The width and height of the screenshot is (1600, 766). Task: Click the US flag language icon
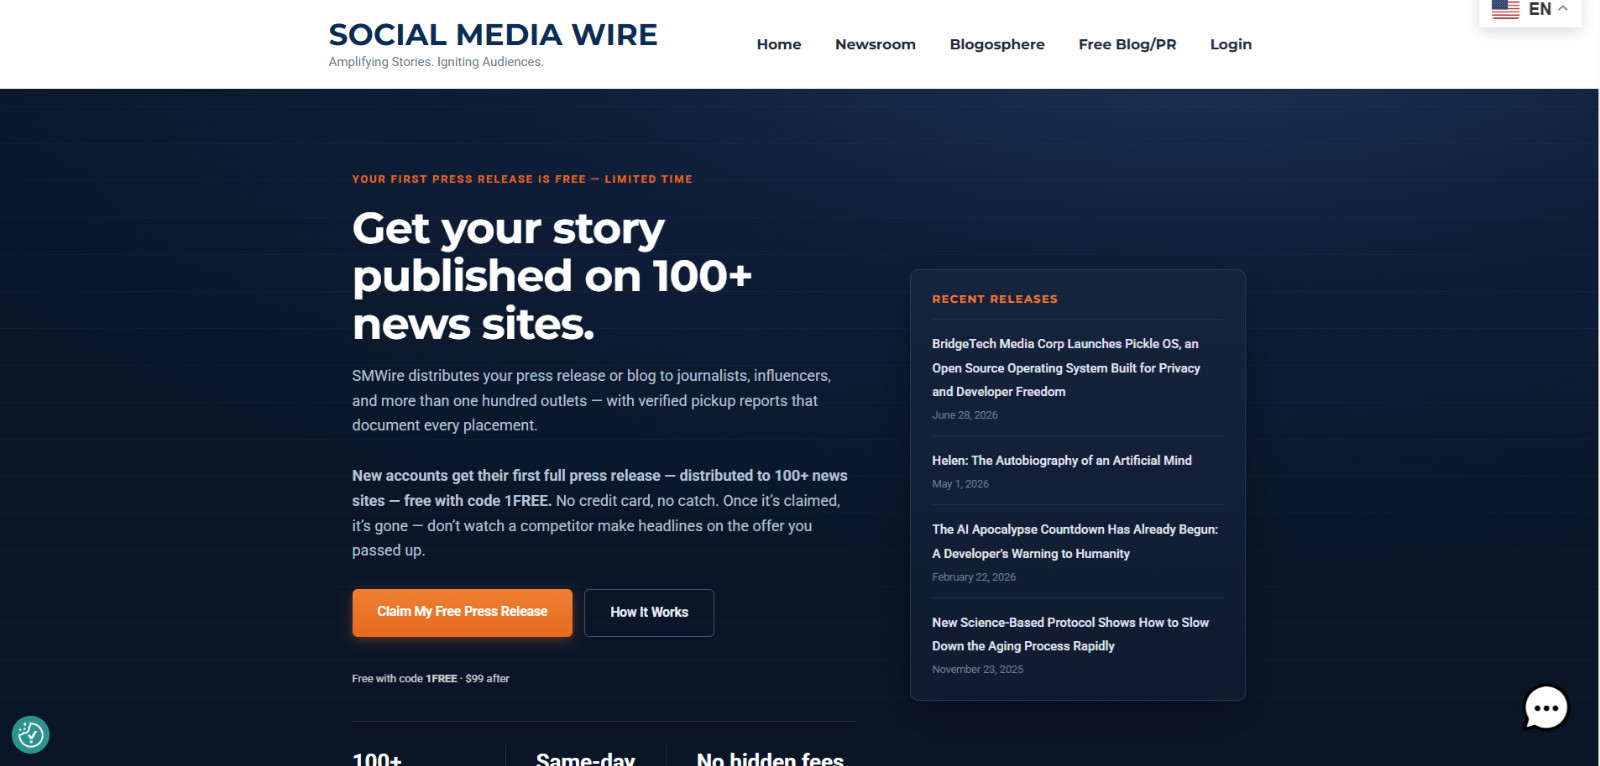coord(1505,9)
